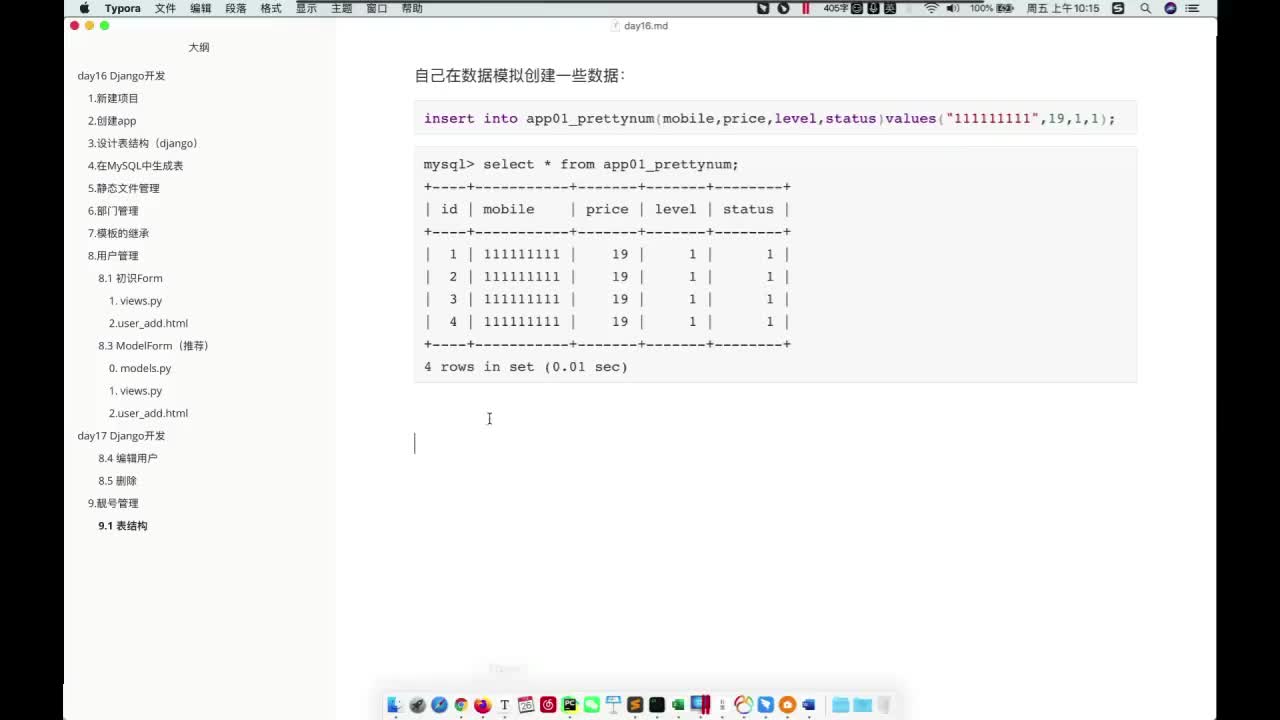1280x720 pixels.
Task: Select 5.静态文件管理 in the outline
Action: pos(123,188)
